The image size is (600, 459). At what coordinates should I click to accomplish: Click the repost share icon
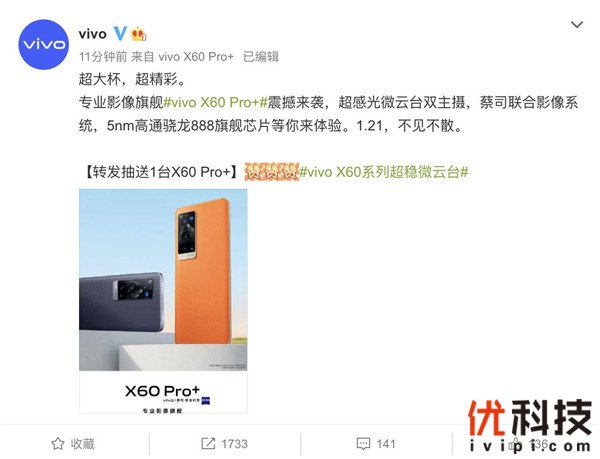pos(208,444)
